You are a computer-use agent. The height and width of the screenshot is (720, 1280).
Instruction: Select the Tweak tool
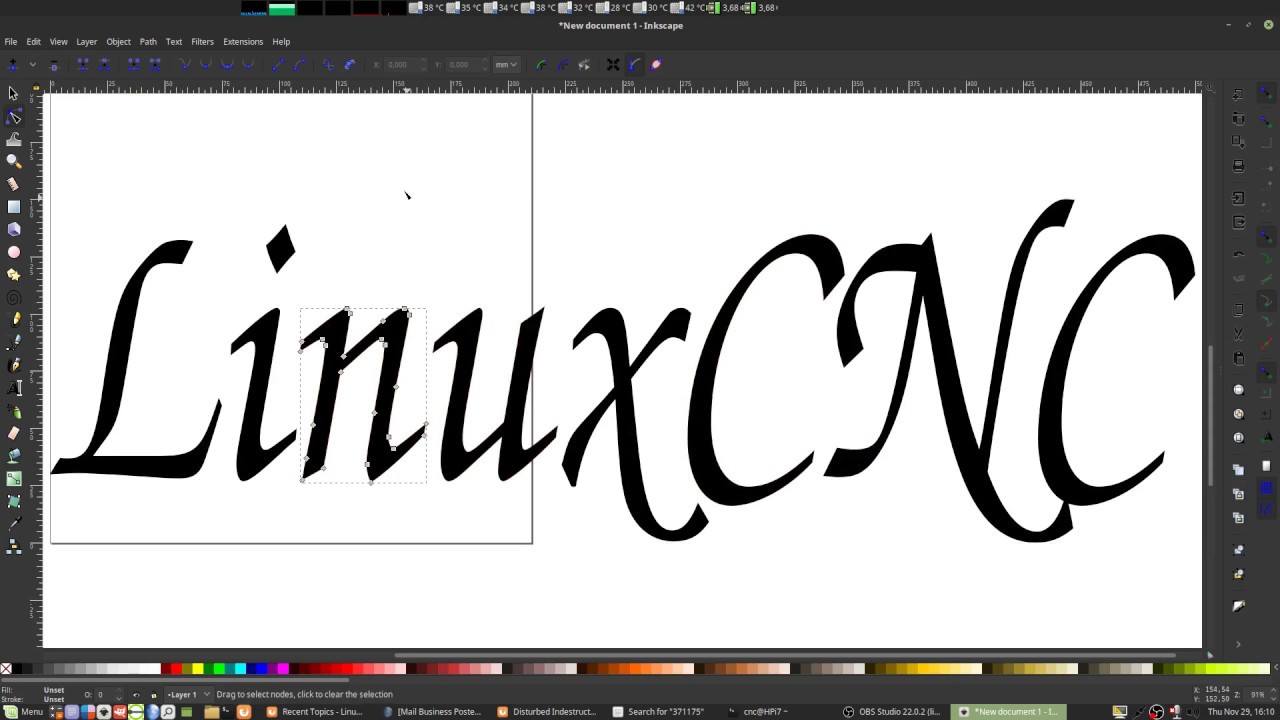(x=13, y=139)
